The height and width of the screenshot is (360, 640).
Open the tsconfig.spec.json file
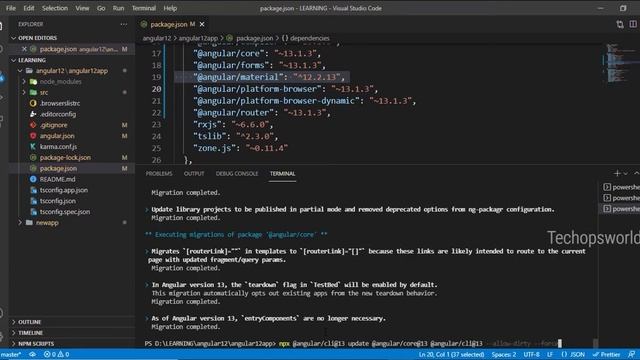click(x=64, y=212)
